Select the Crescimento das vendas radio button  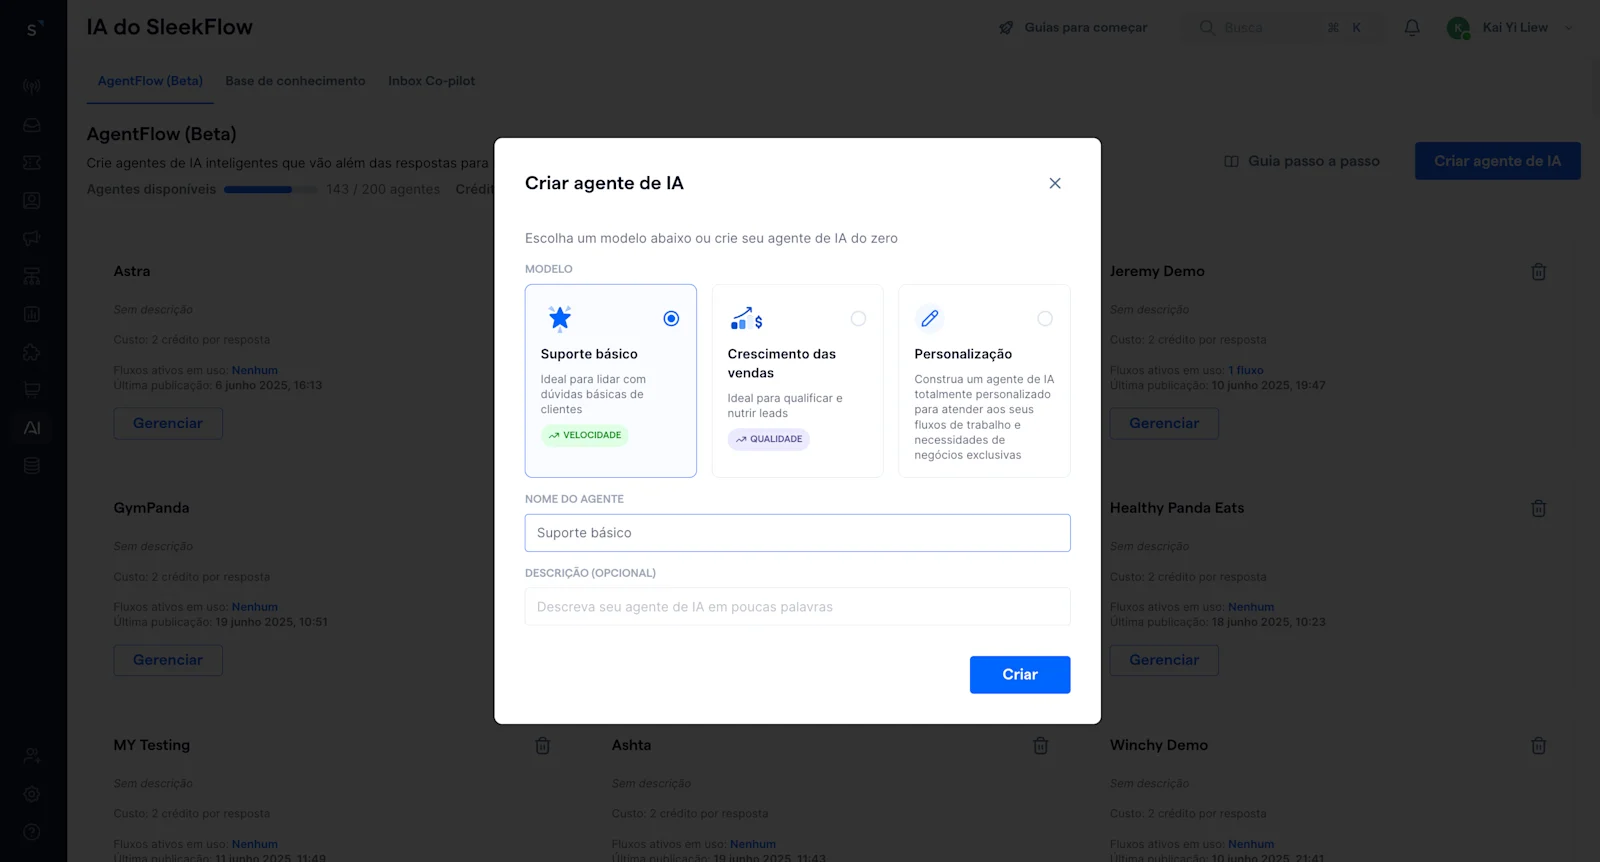[x=858, y=318]
